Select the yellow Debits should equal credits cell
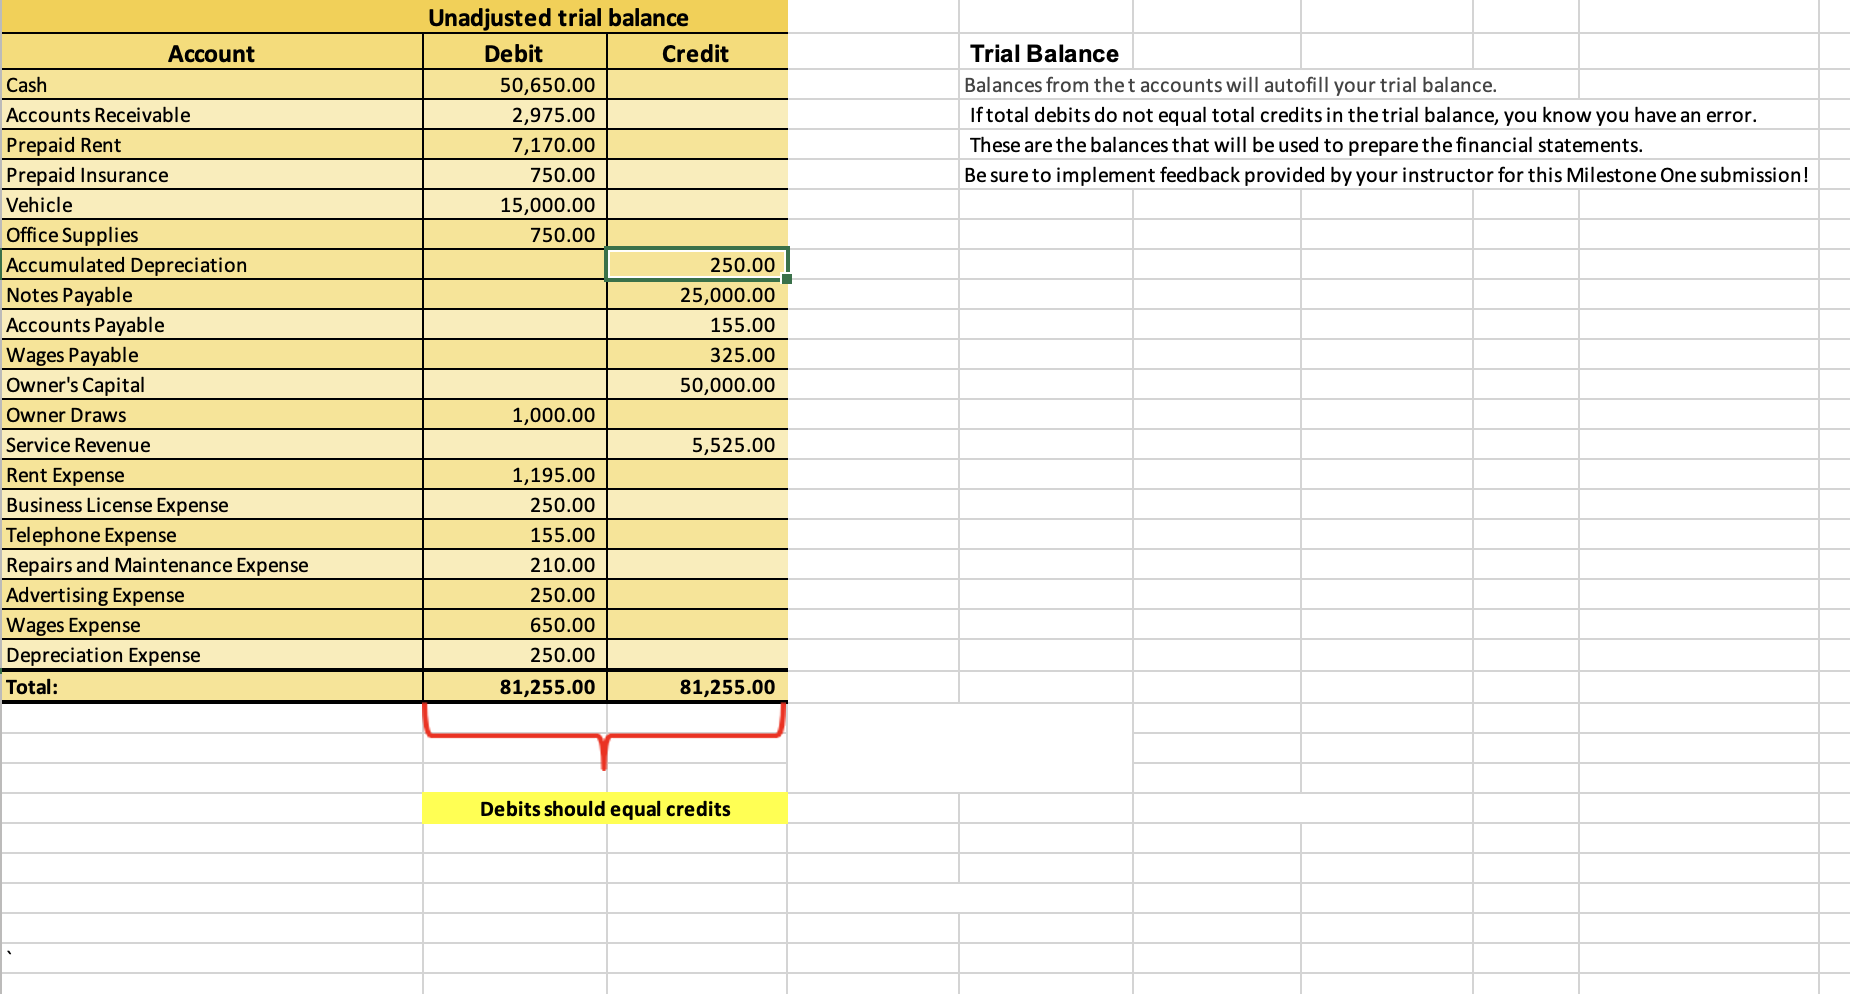This screenshot has width=1850, height=994. [604, 808]
